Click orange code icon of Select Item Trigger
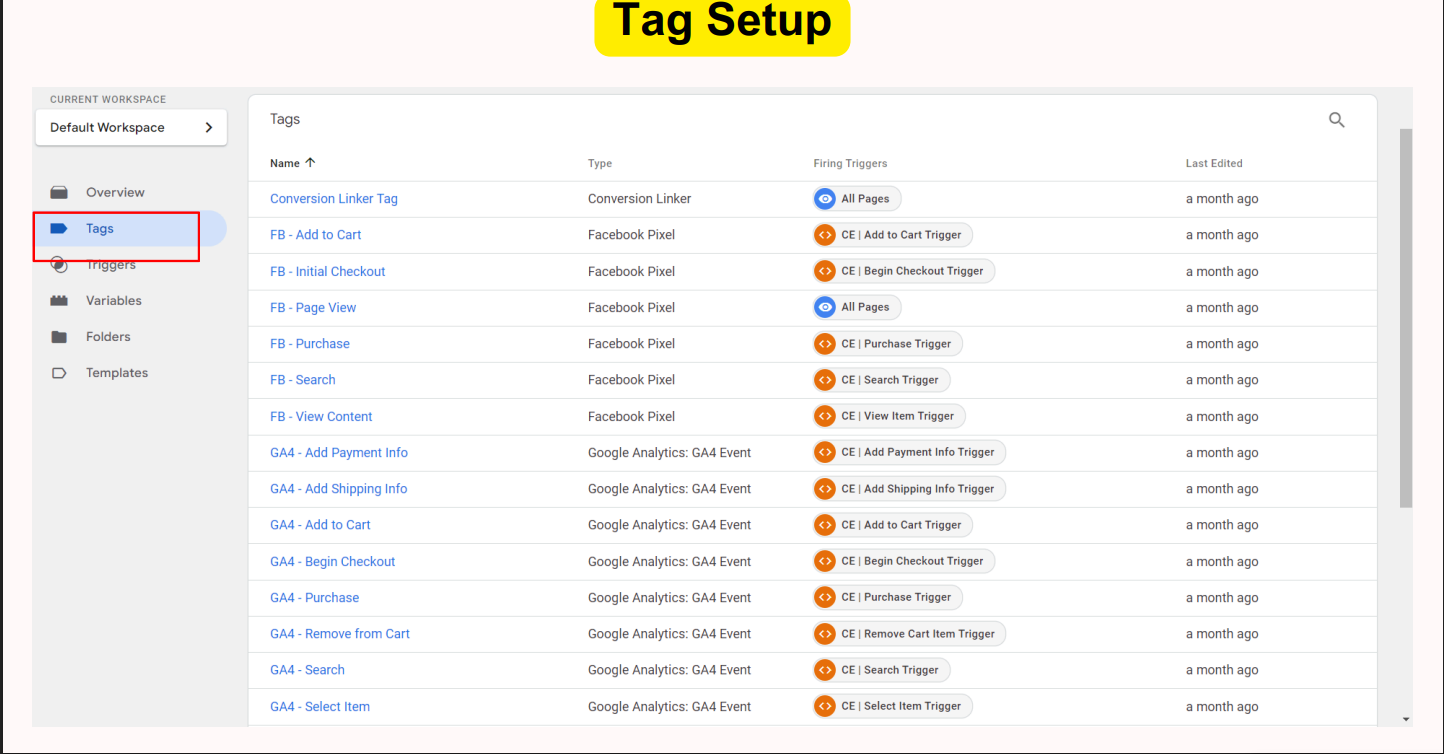The width and height of the screenshot is (1444, 754). click(825, 706)
